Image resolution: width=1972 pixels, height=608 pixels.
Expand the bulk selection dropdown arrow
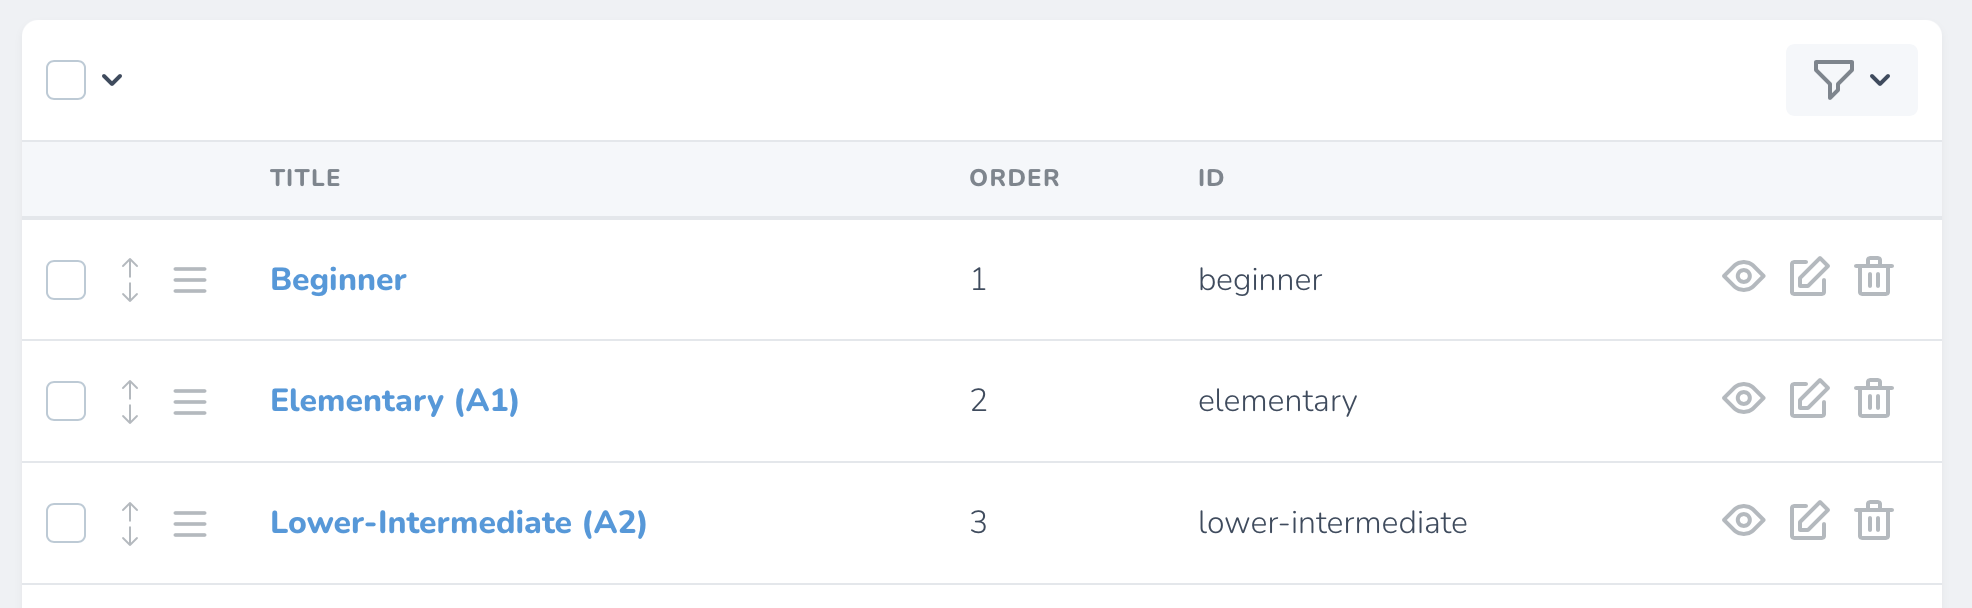pyautogui.click(x=112, y=80)
